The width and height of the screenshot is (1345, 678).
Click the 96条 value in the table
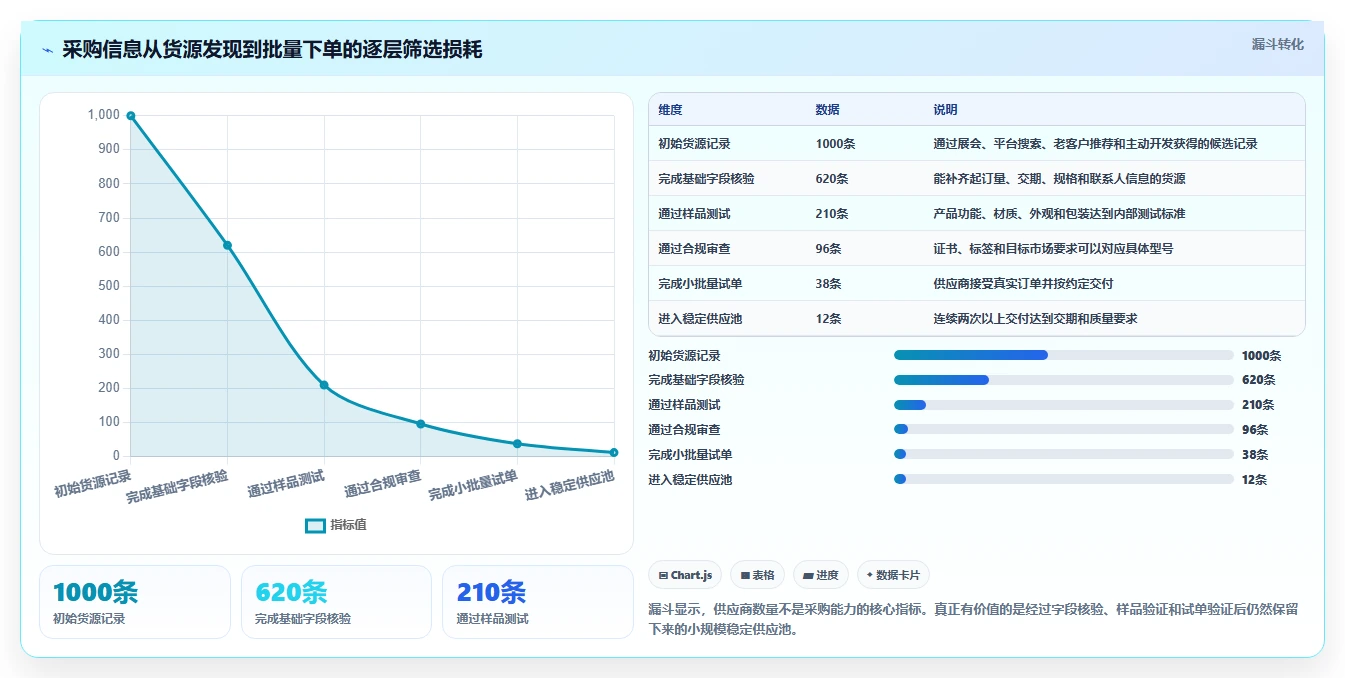828,249
